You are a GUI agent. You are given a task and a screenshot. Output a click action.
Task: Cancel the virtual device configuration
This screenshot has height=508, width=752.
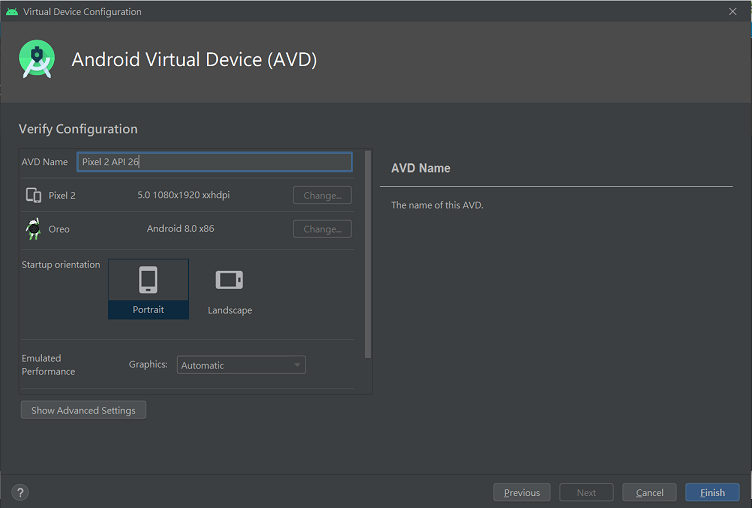(x=649, y=493)
